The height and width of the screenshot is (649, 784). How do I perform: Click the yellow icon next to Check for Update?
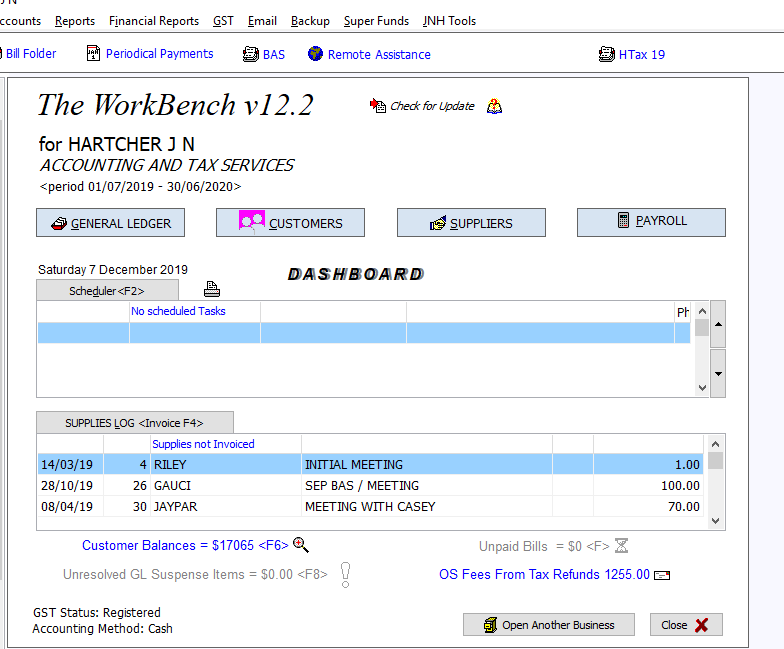point(494,106)
